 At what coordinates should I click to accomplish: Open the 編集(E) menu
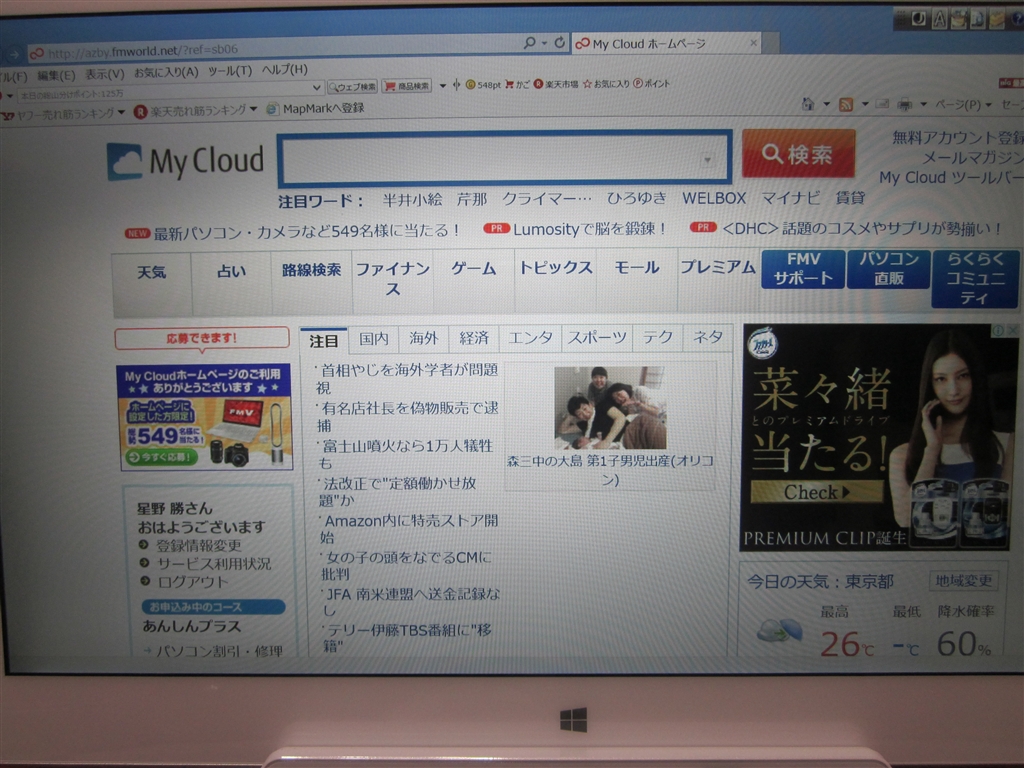point(56,76)
